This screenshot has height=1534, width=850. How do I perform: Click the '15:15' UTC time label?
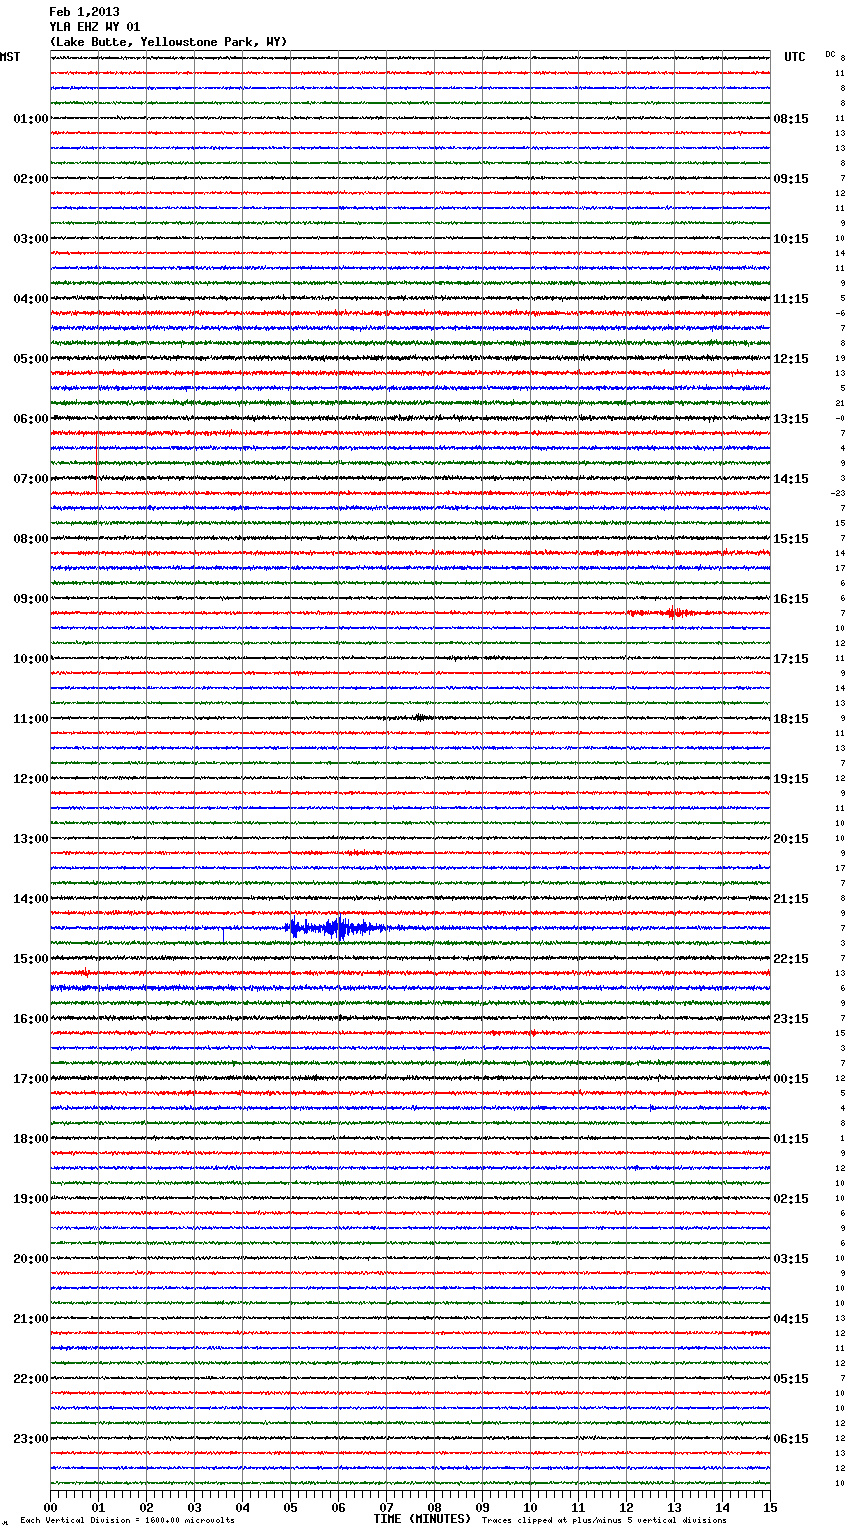pos(791,539)
